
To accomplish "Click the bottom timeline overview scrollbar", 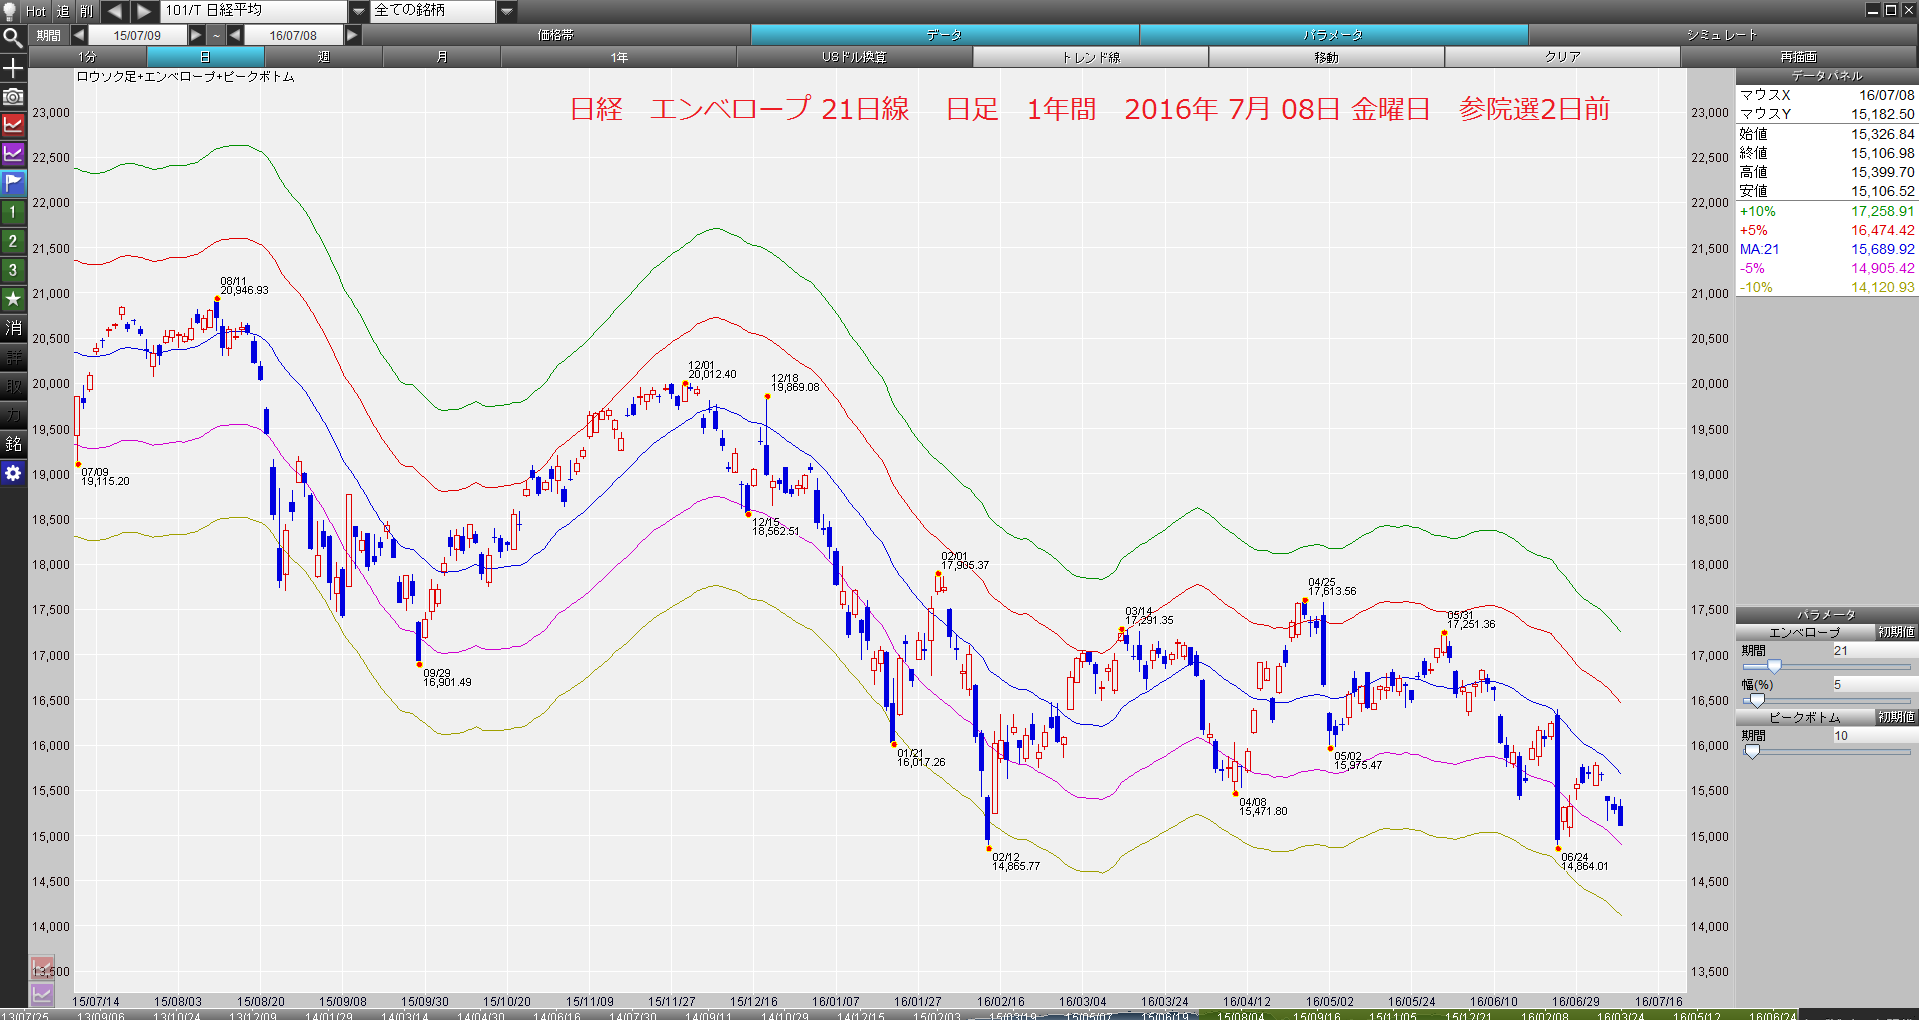I will (959, 1015).
